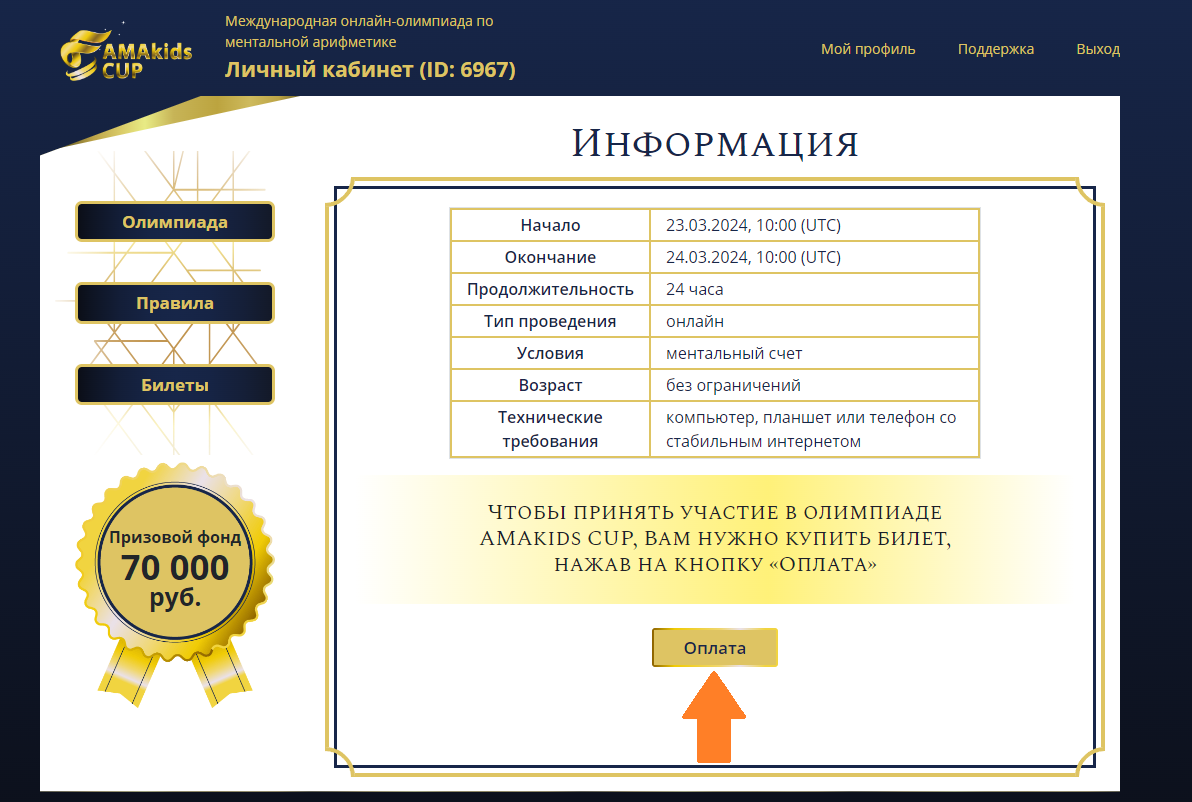The width and height of the screenshot is (1192, 802).
Task: Click the Технические требования row label
Action: pyautogui.click(x=550, y=429)
